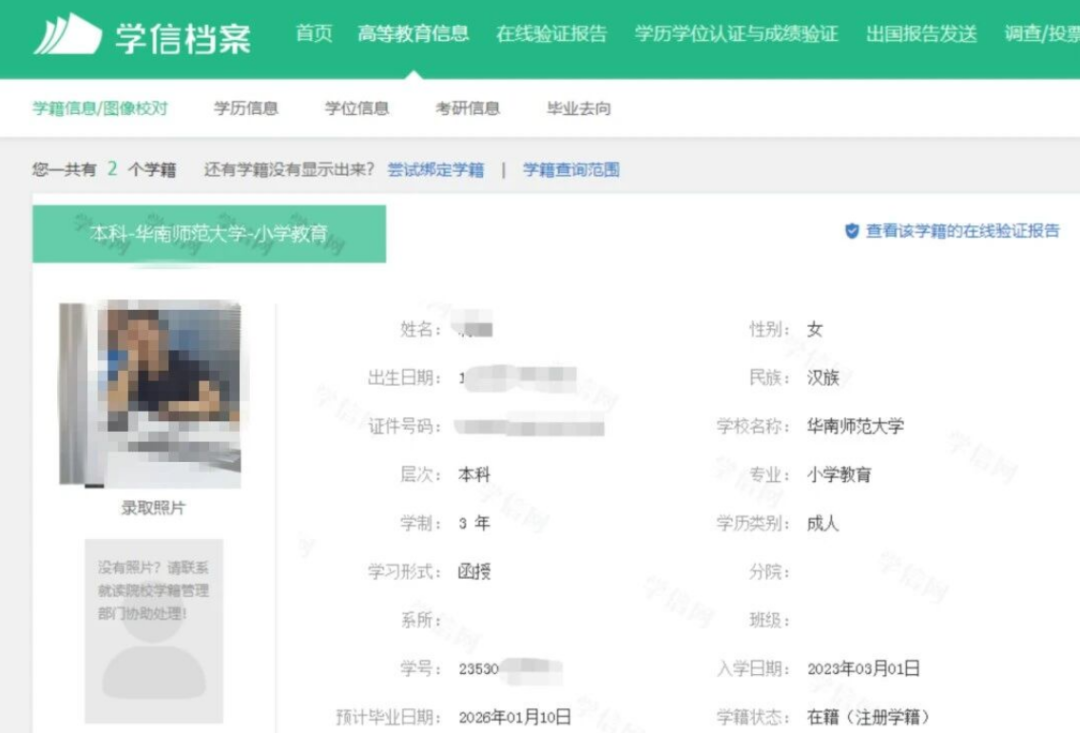Click the 录取照片 caption
The width and height of the screenshot is (1080, 733).
(x=153, y=508)
